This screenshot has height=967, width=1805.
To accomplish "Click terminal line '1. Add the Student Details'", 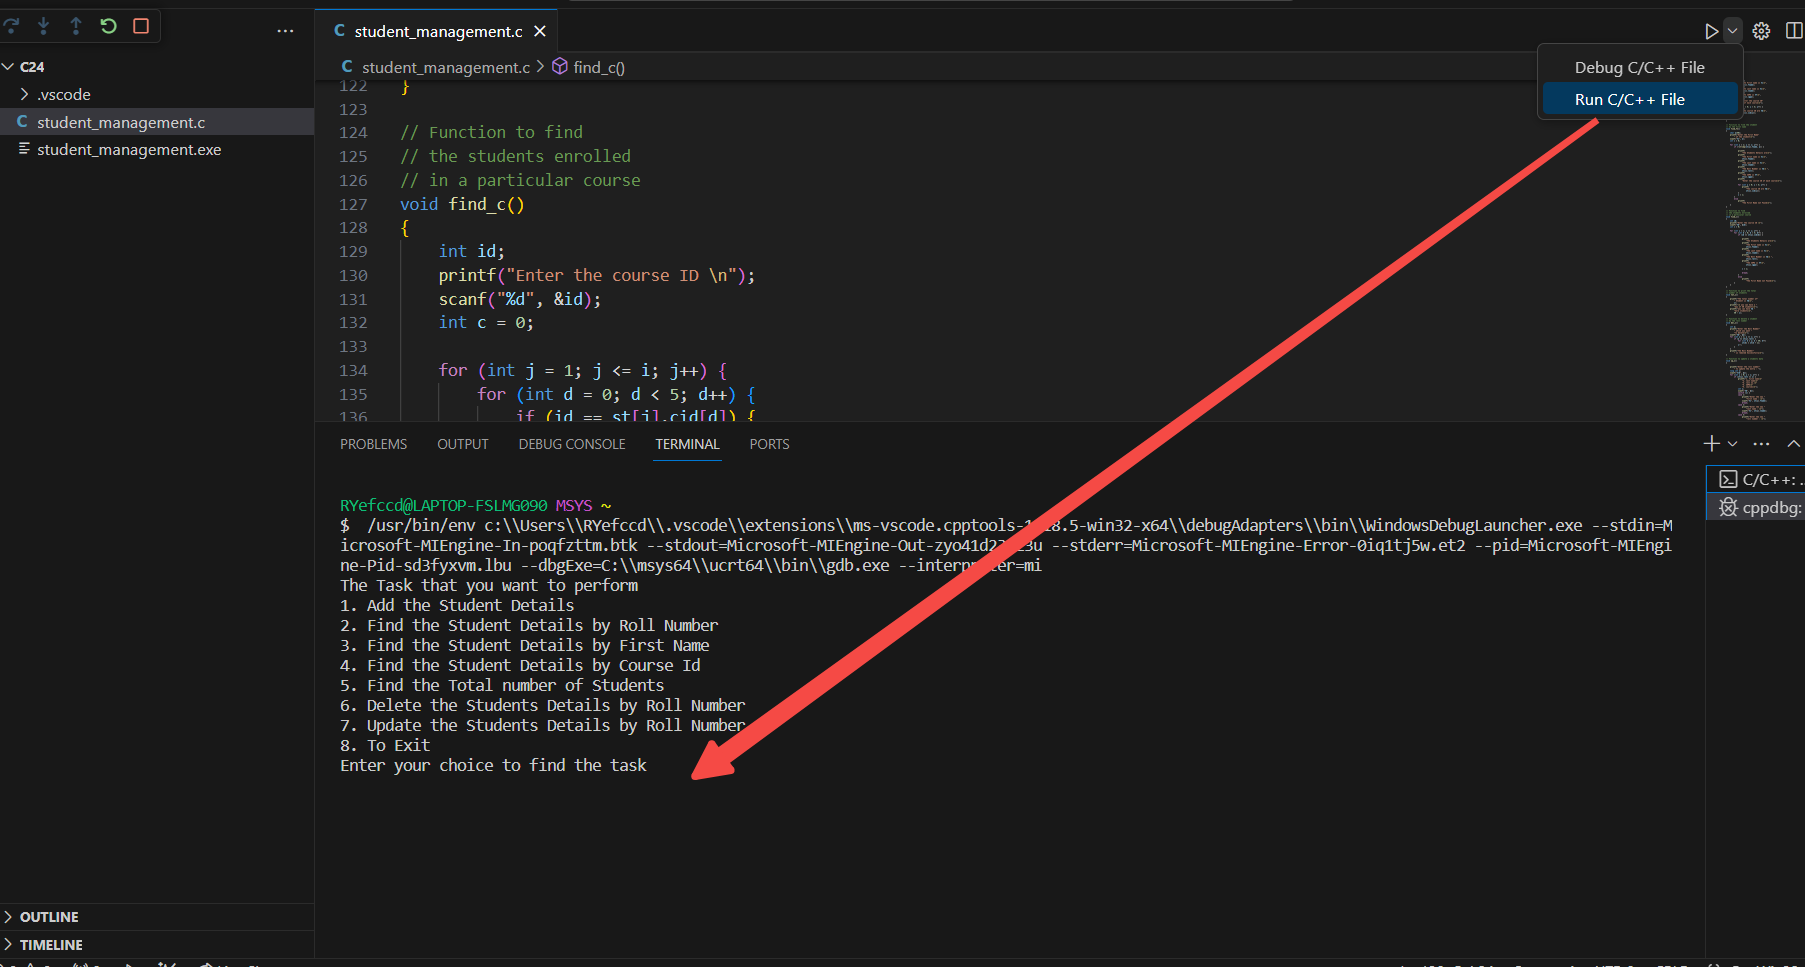I will click(x=457, y=605).
